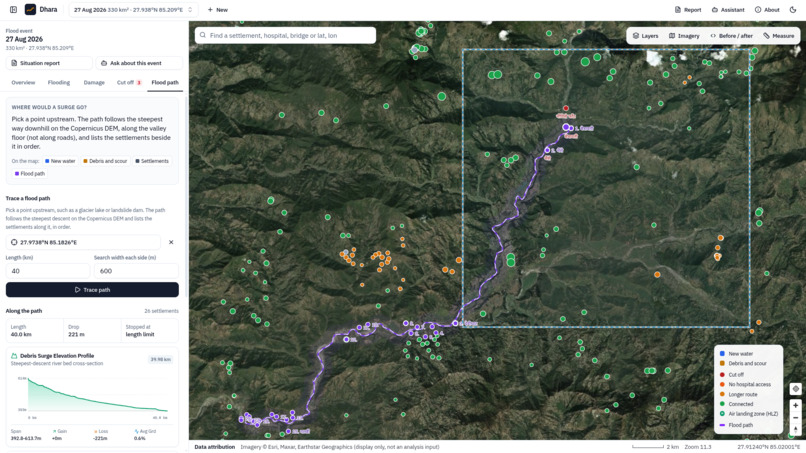Click the Gain stat icon
806x453 pixels.
(x=54, y=431)
